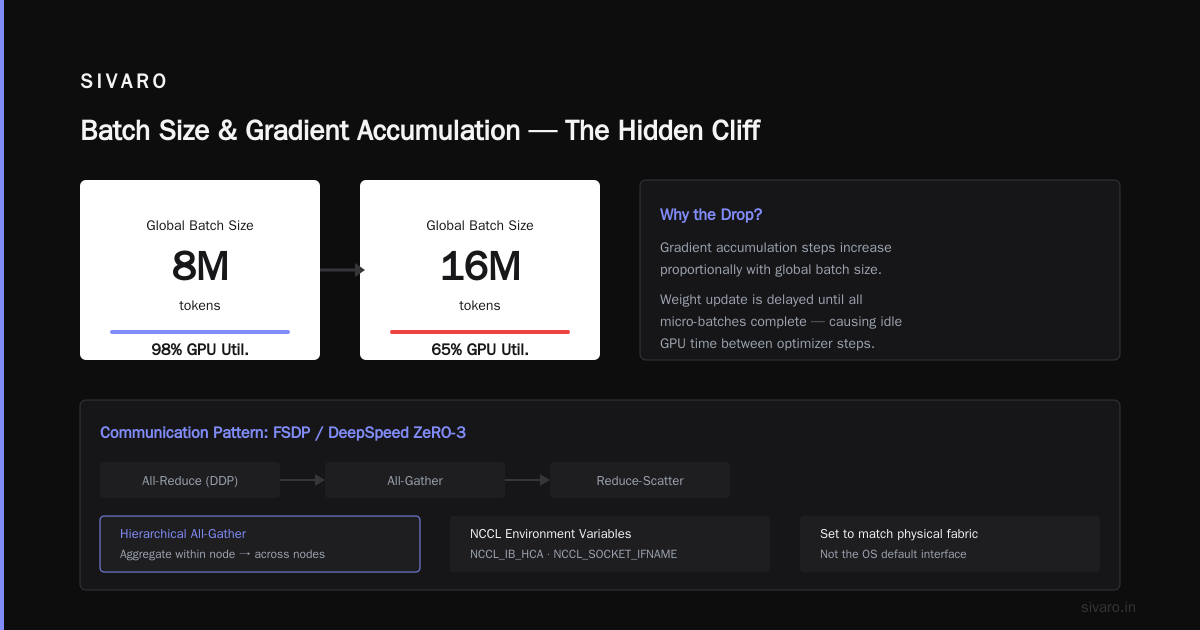
Task: Click the Reduce-Scatter box
Action: tap(640, 480)
